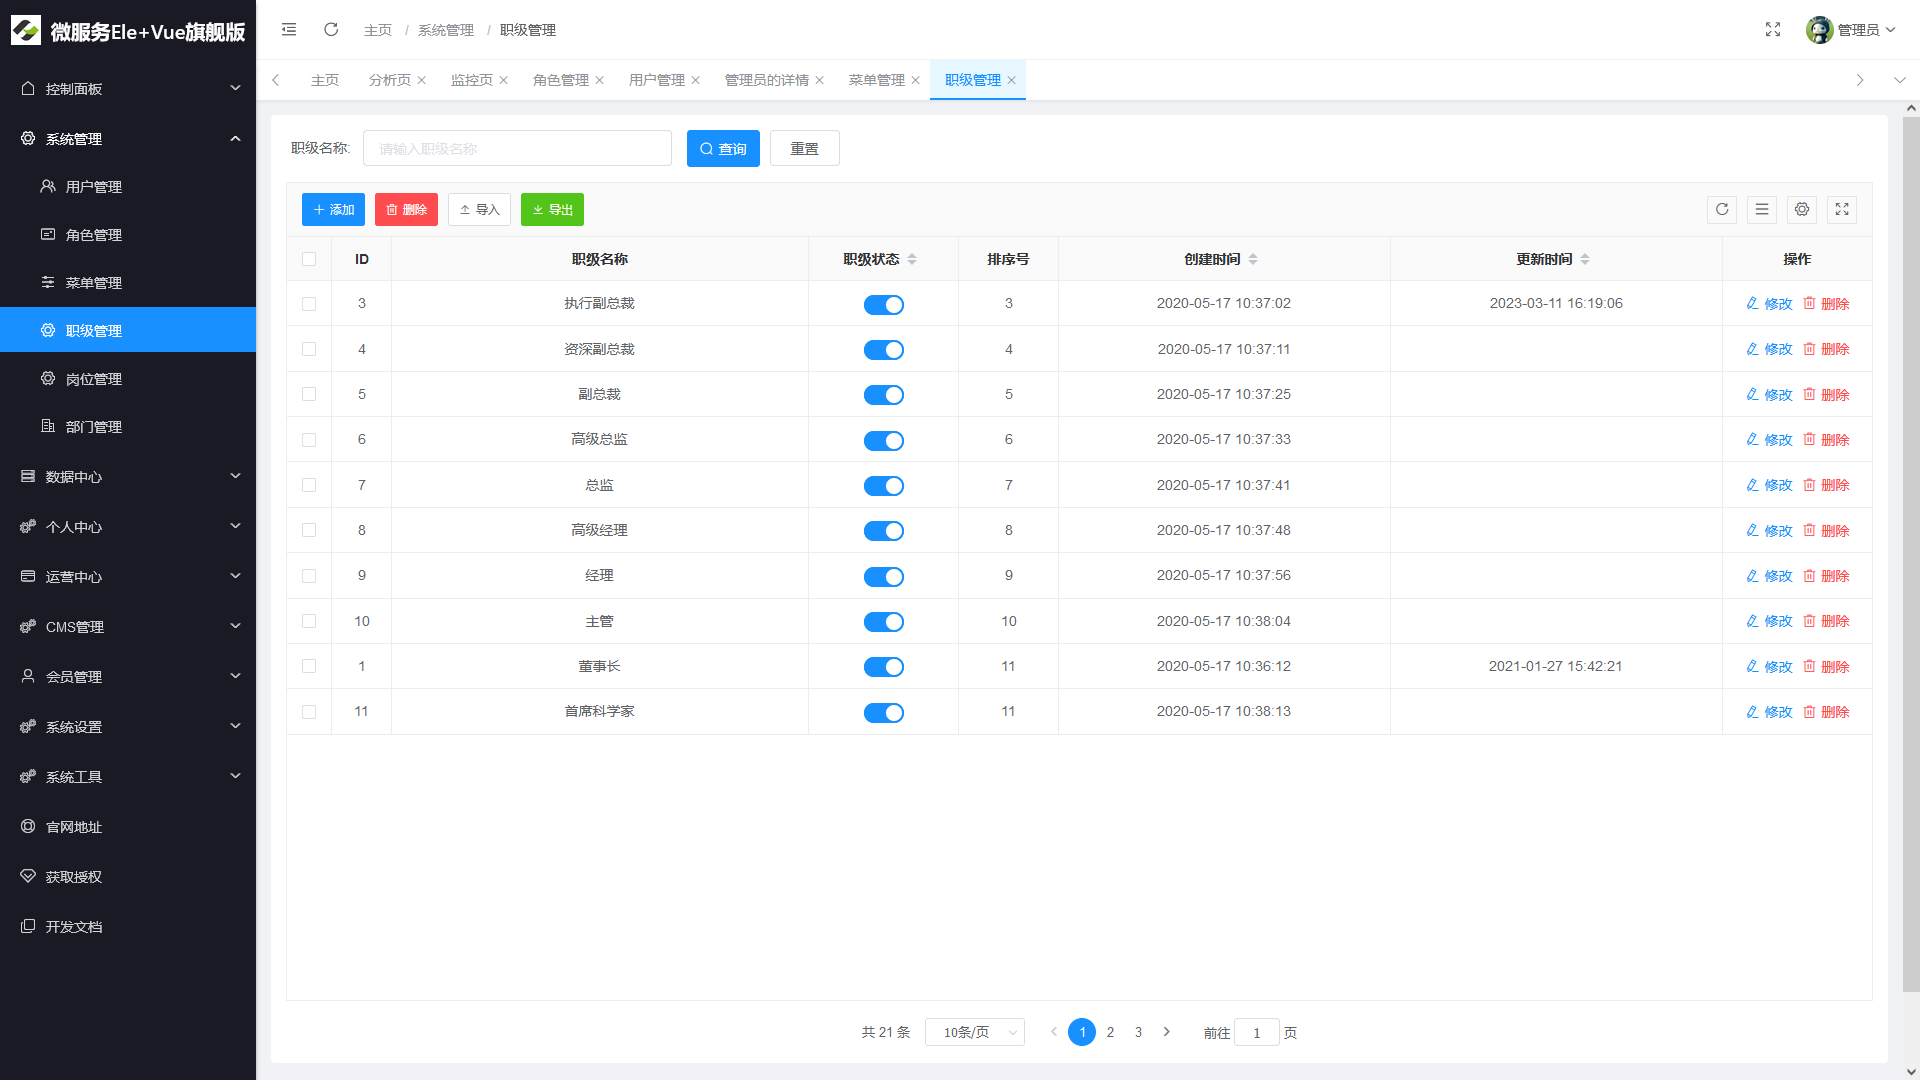Click the page reload icon in header
This screenshot has height=1080, width=1920.
point(331,30)
